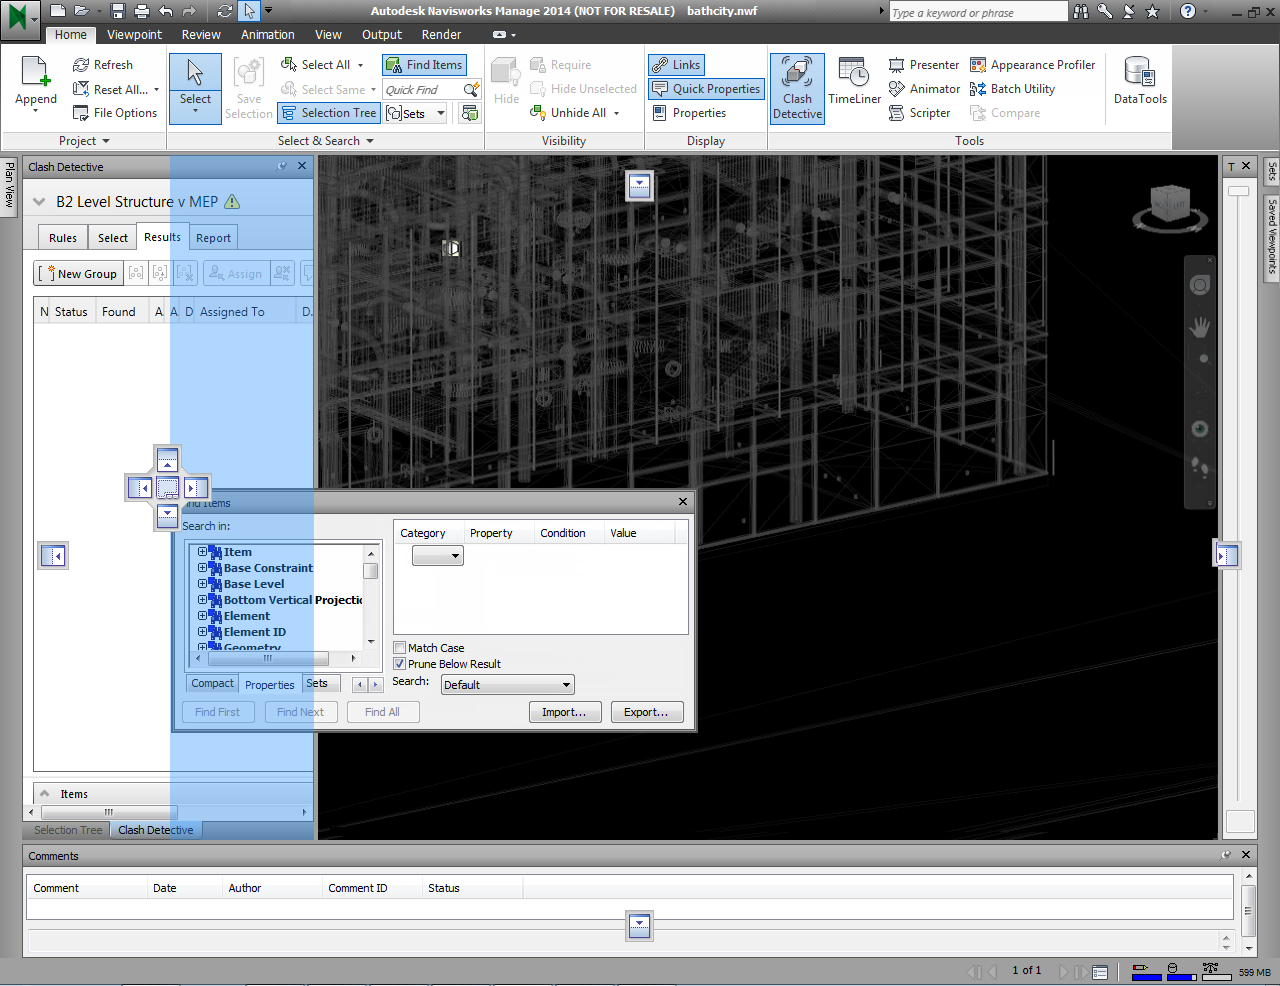Click the vertical slider in the viewport

click(1239, 191)
